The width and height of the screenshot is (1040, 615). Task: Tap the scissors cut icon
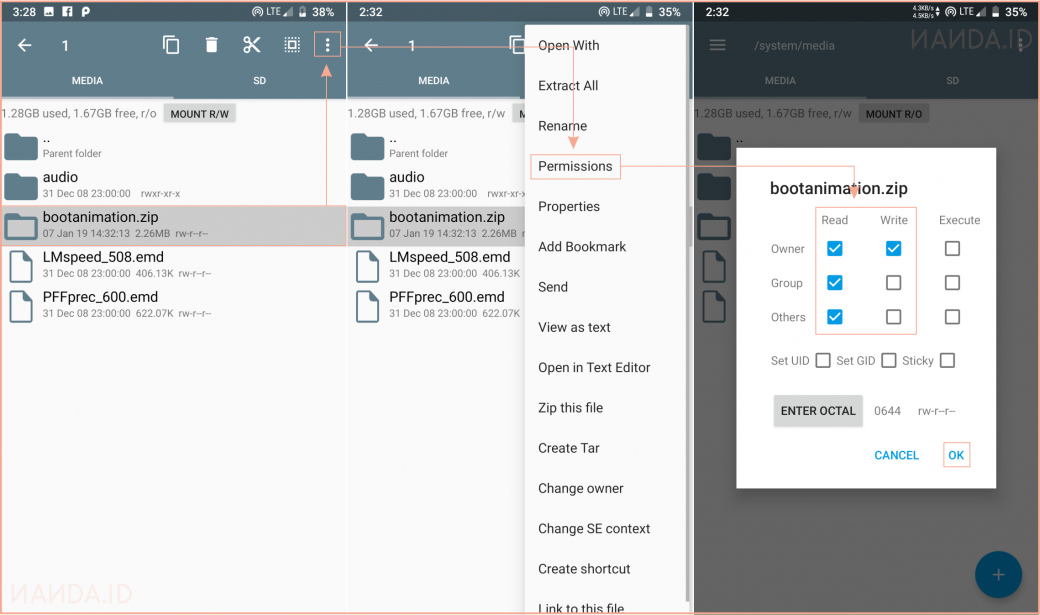tap(251, 45)
